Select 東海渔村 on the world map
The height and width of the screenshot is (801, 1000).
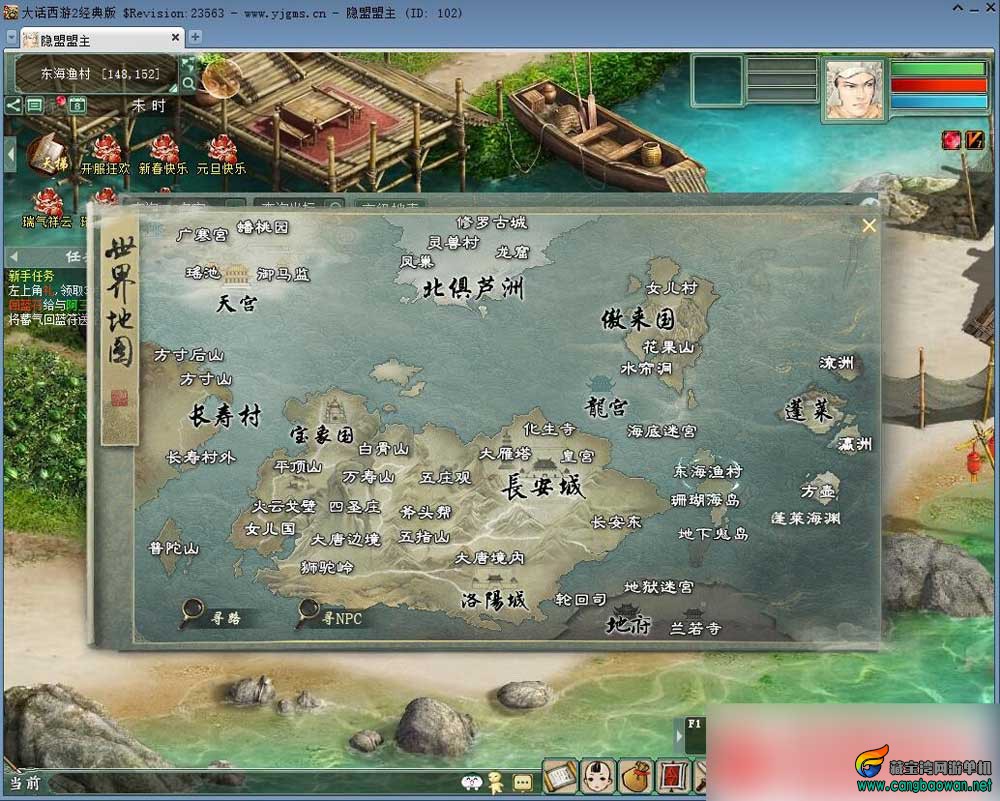click(x=708, y=471)
